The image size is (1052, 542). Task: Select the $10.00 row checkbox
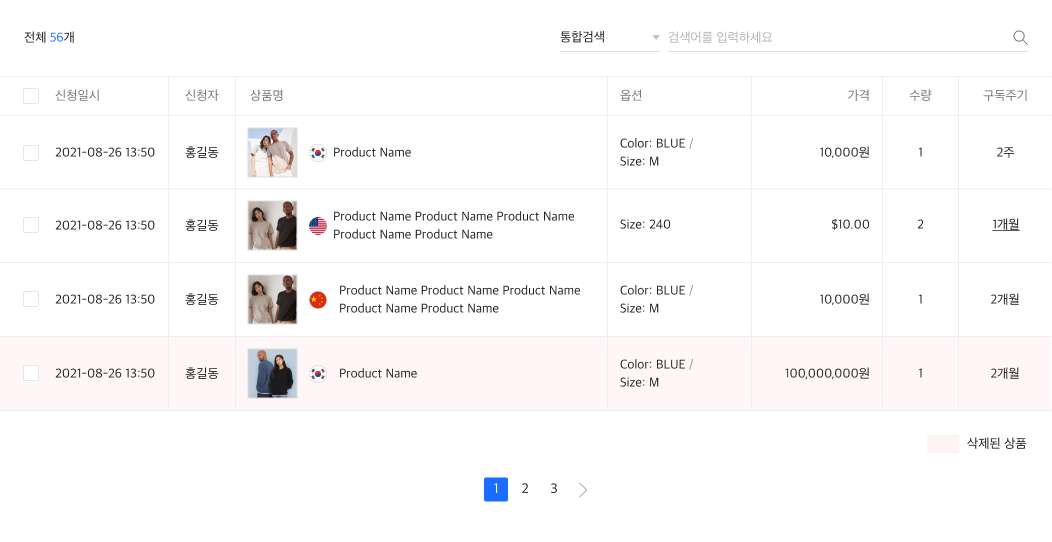pyautogui.click(x=31, y=226)
